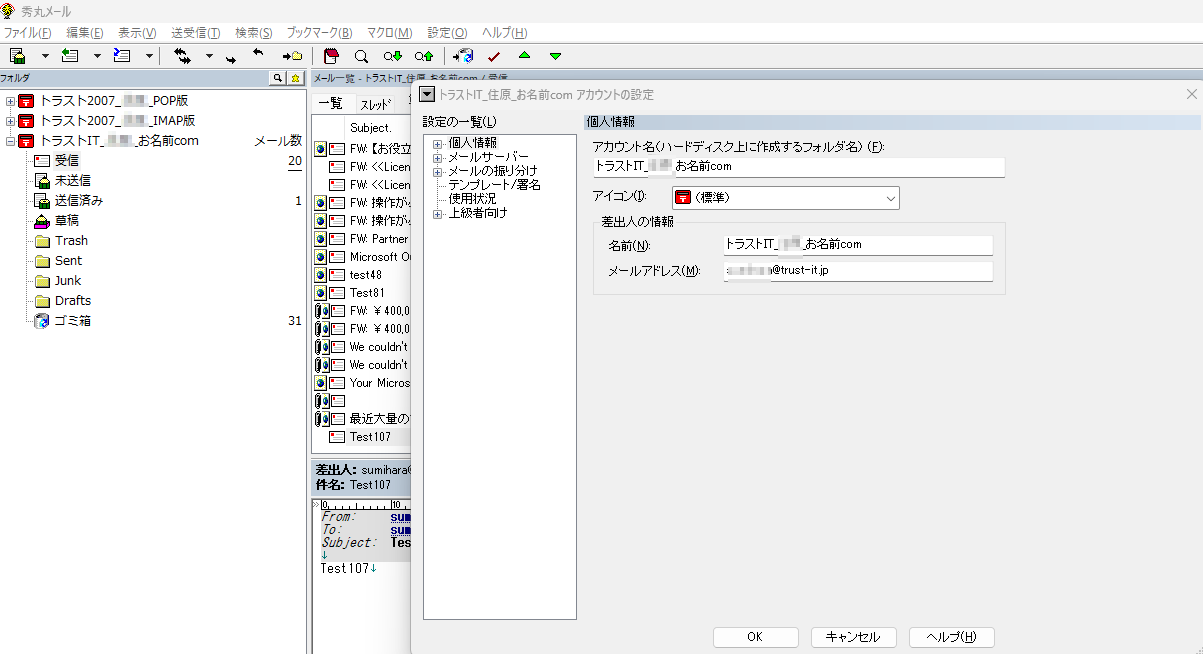Select the 受信 folder
The image size is (1203, 654).
click(x=67, y=161)
